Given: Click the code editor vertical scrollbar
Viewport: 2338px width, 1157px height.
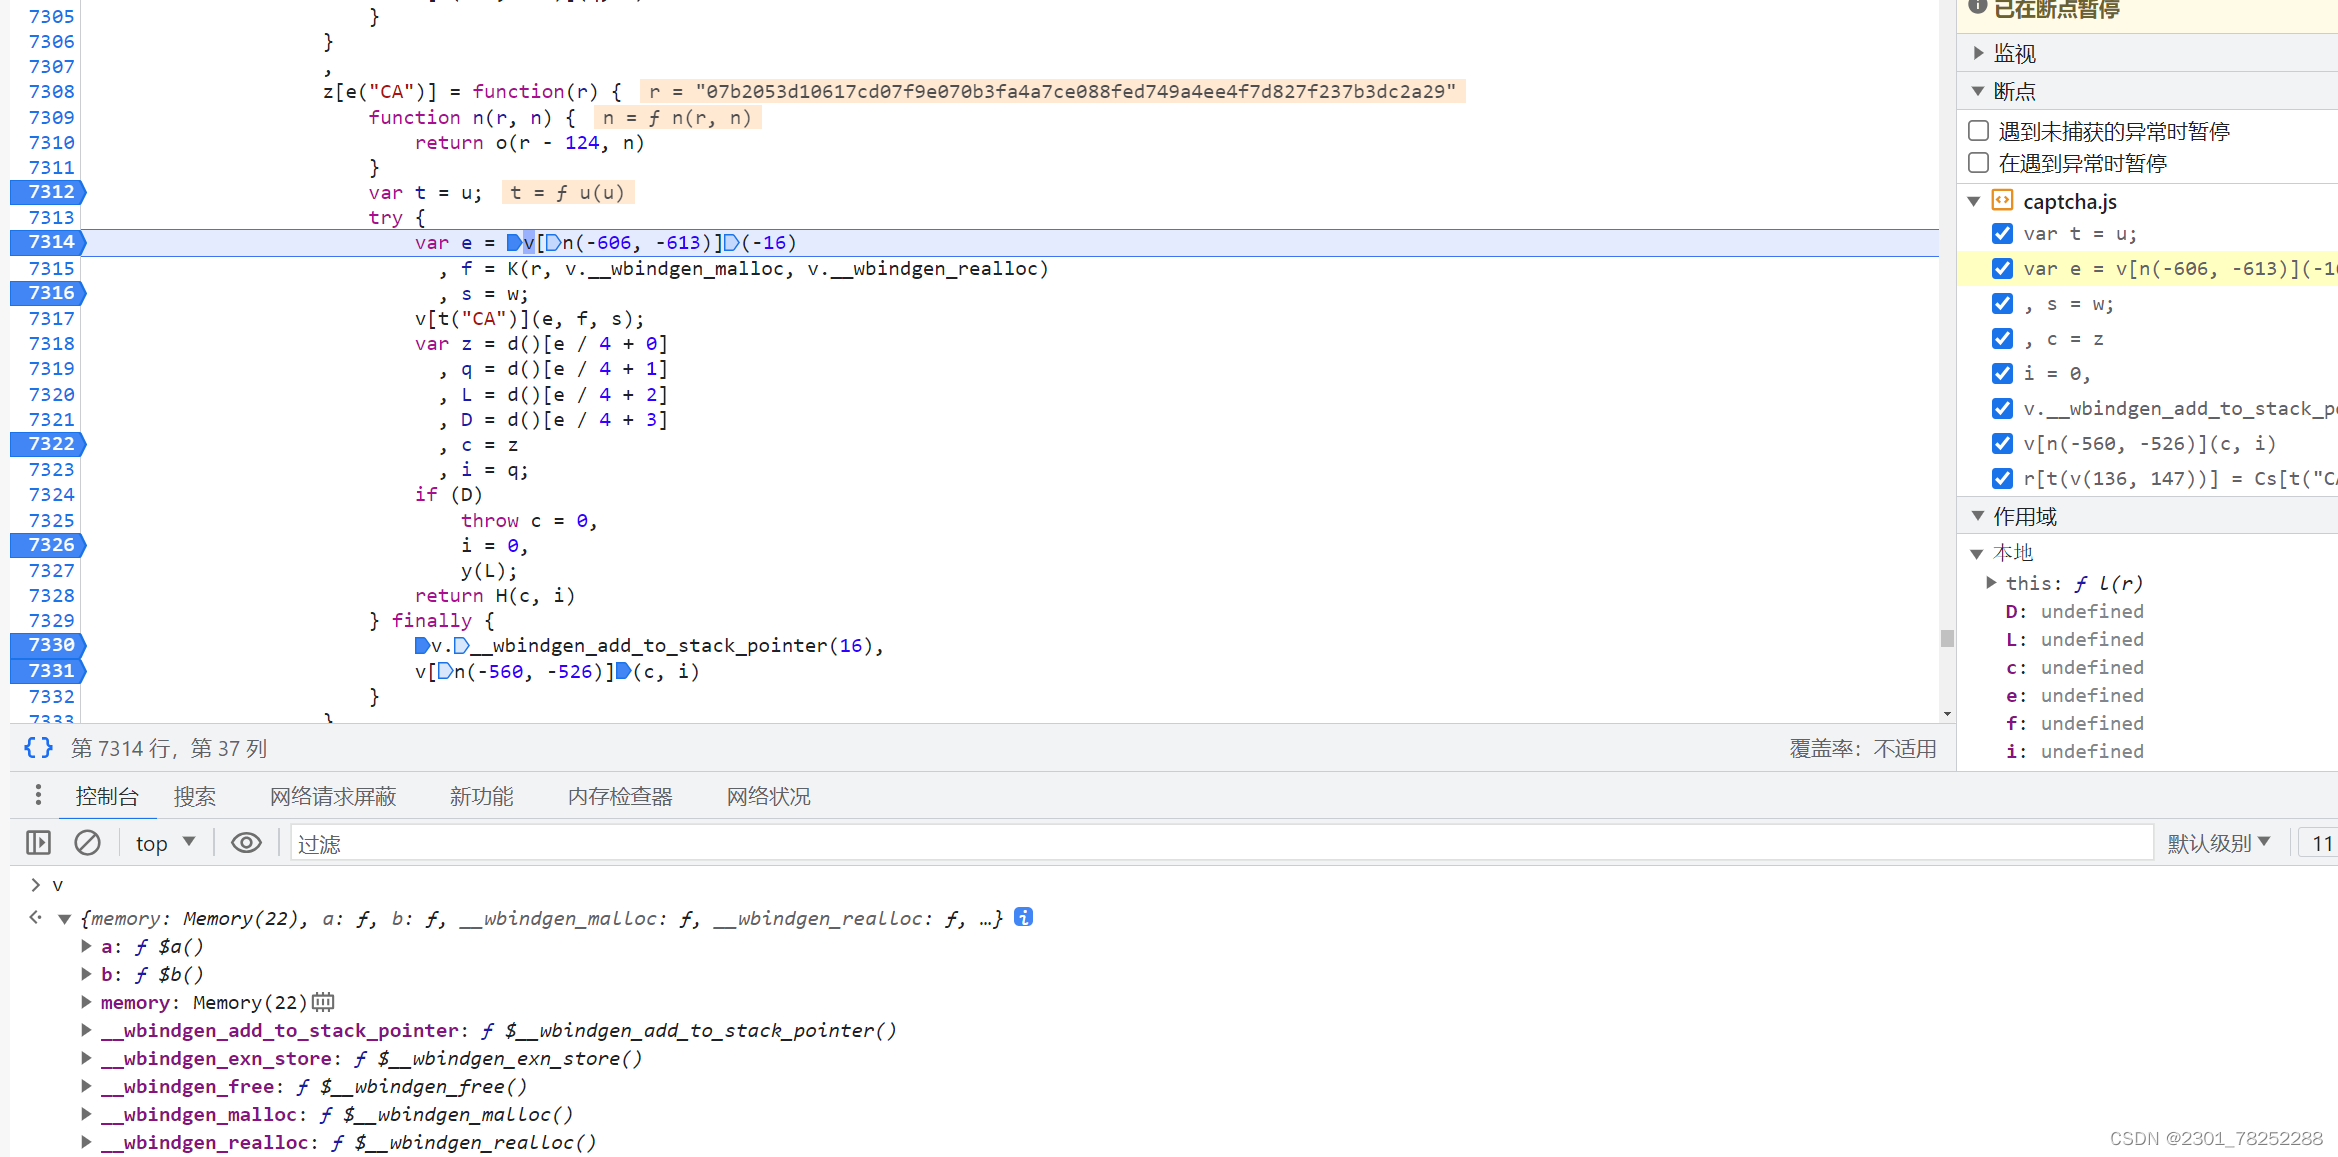Looking at the screenshot, I should [x=1946, y=638].
